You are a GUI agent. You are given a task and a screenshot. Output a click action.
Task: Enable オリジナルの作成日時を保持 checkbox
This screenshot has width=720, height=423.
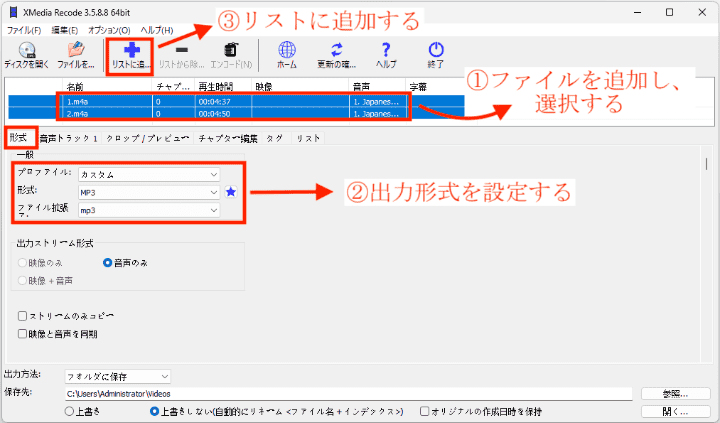pyautogui.click(x=425, y=411)
